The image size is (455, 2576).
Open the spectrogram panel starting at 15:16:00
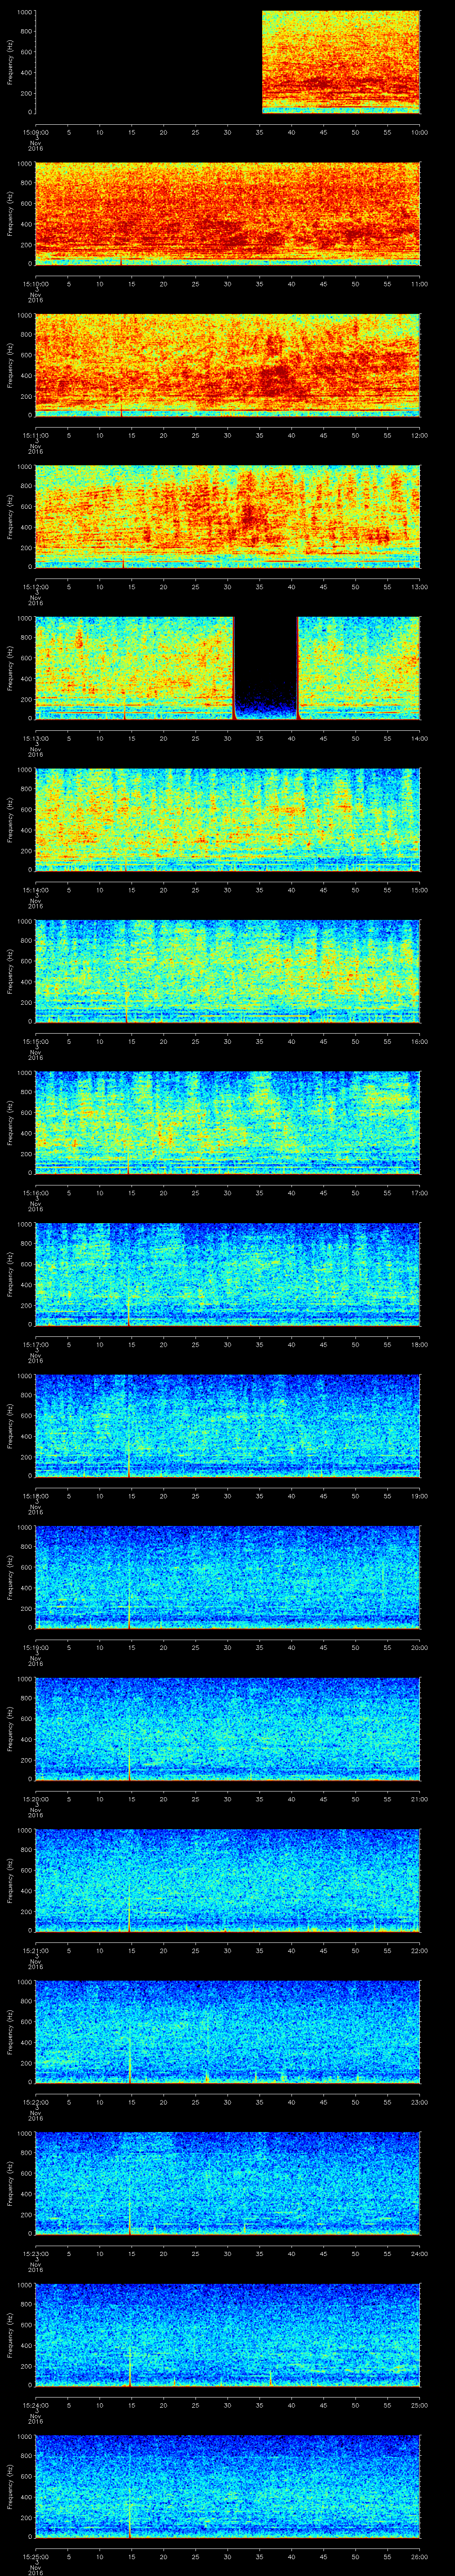click(227, 1123)
